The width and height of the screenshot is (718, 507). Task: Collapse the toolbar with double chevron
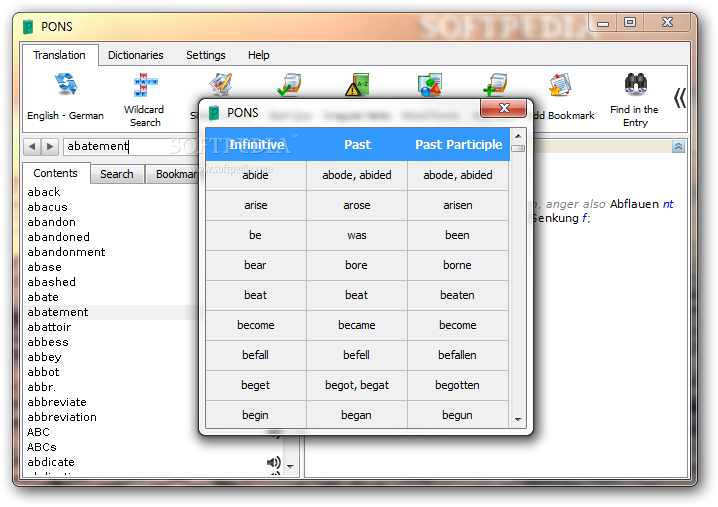(x=680, y=98)
